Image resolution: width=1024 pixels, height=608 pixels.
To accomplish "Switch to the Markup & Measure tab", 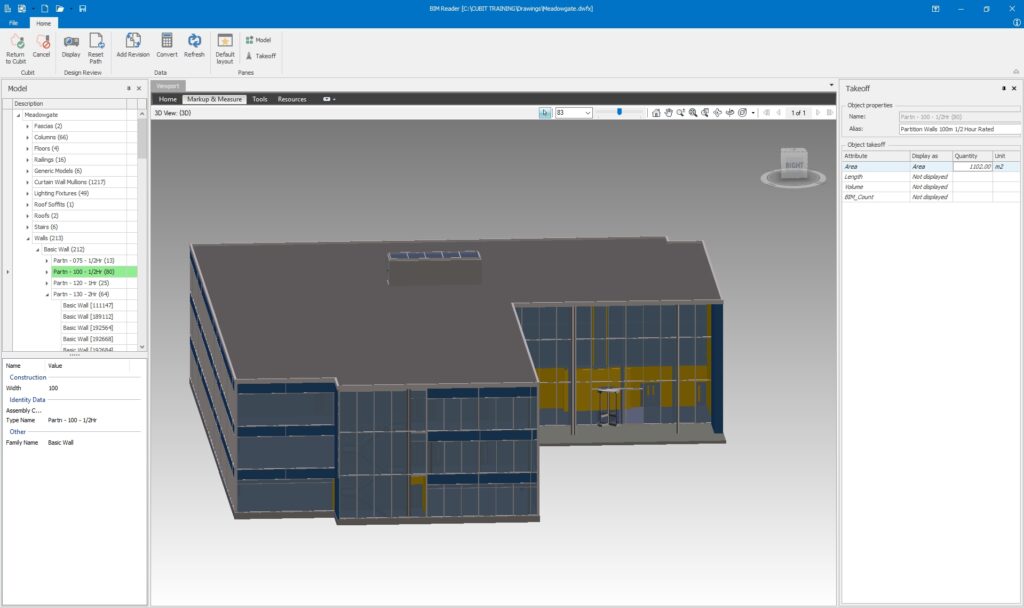I will (214, 100).
